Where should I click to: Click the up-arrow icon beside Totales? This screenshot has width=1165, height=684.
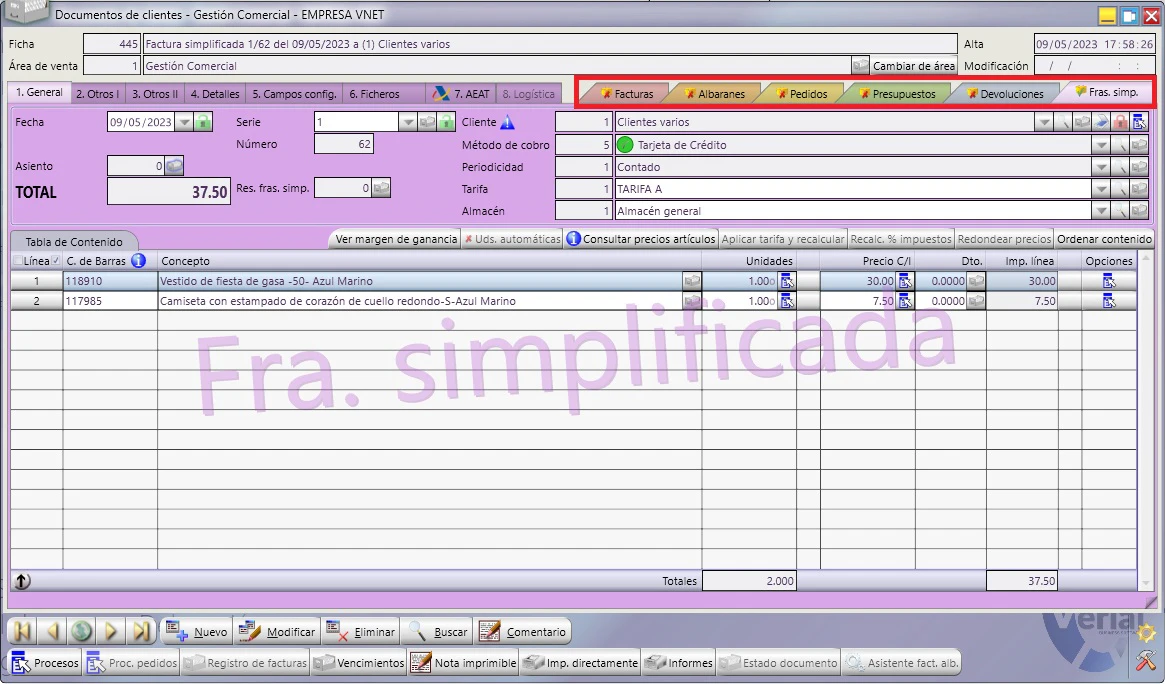22,581
